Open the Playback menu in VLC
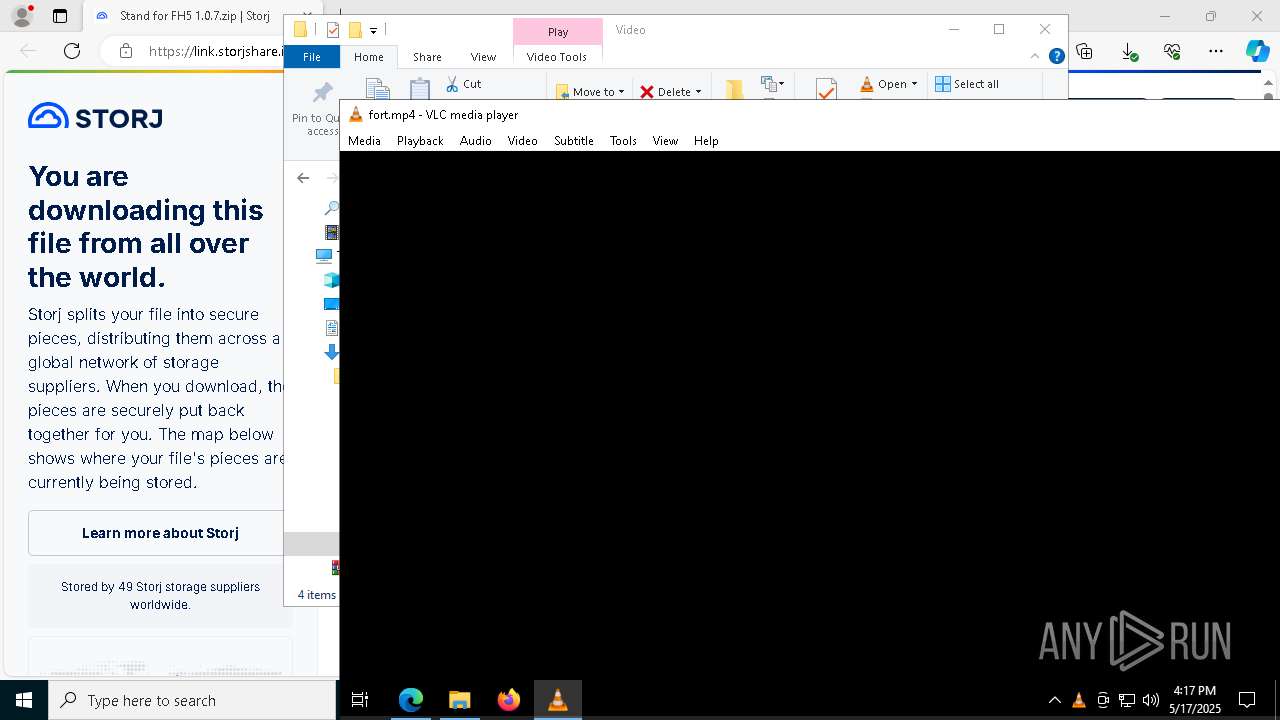Image resolution: width=1280 pixels, height=720 pixels. pos(420,141)
